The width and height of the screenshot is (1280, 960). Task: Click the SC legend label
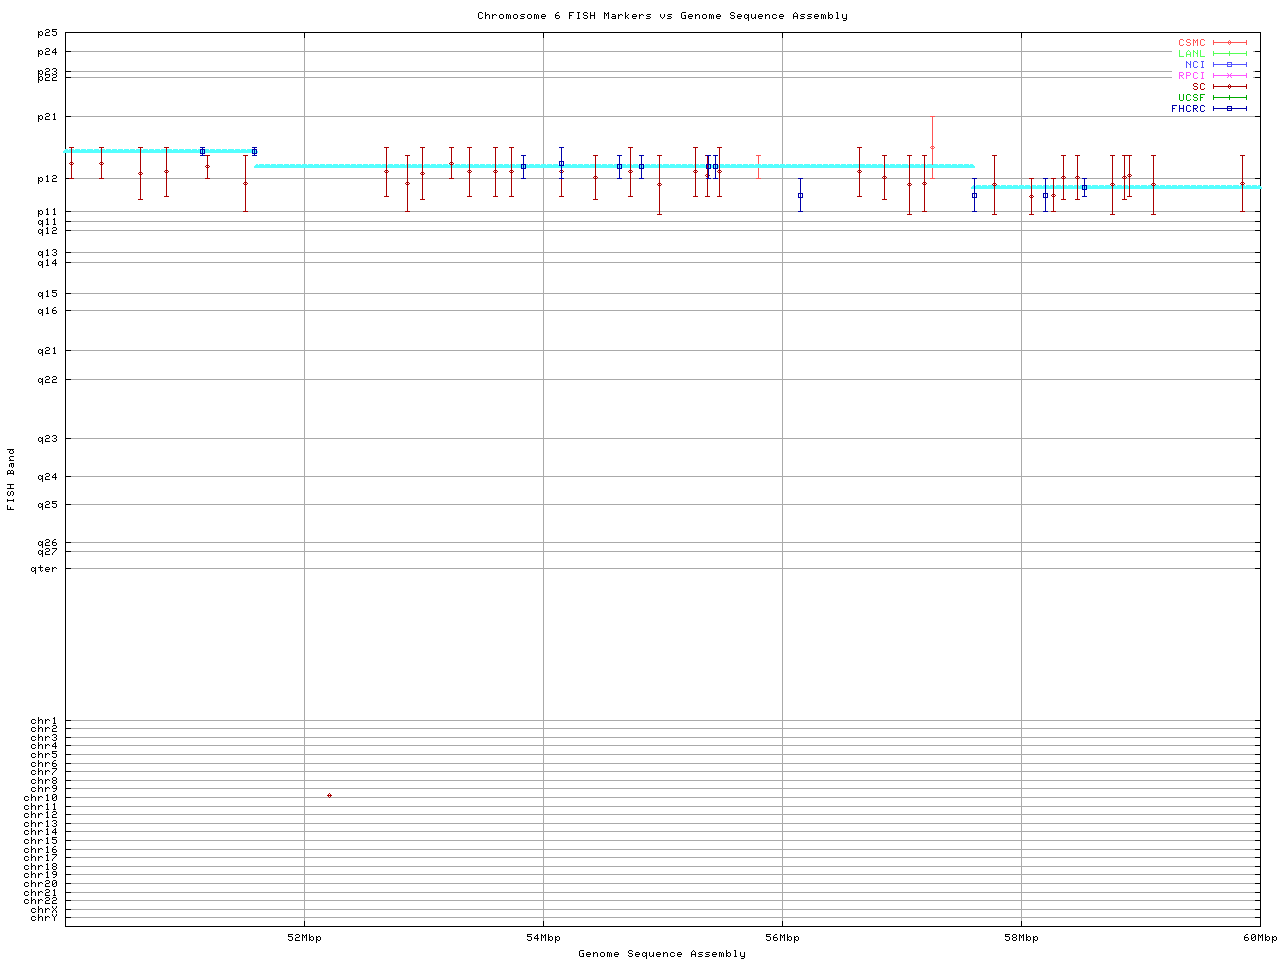[1198, 87]
